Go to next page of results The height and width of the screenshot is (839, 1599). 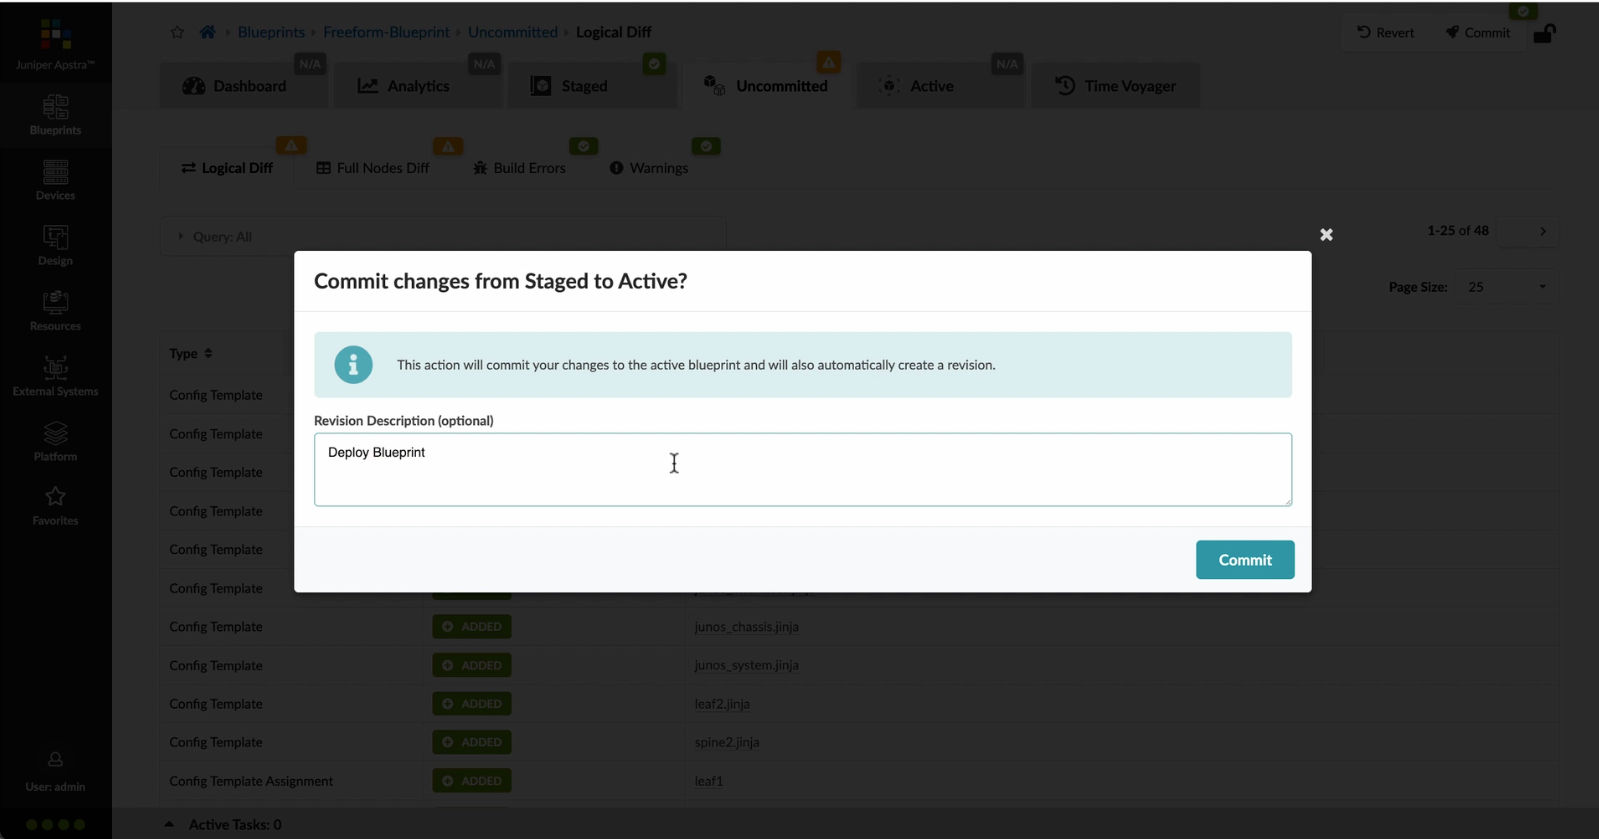click(1542, 231)
